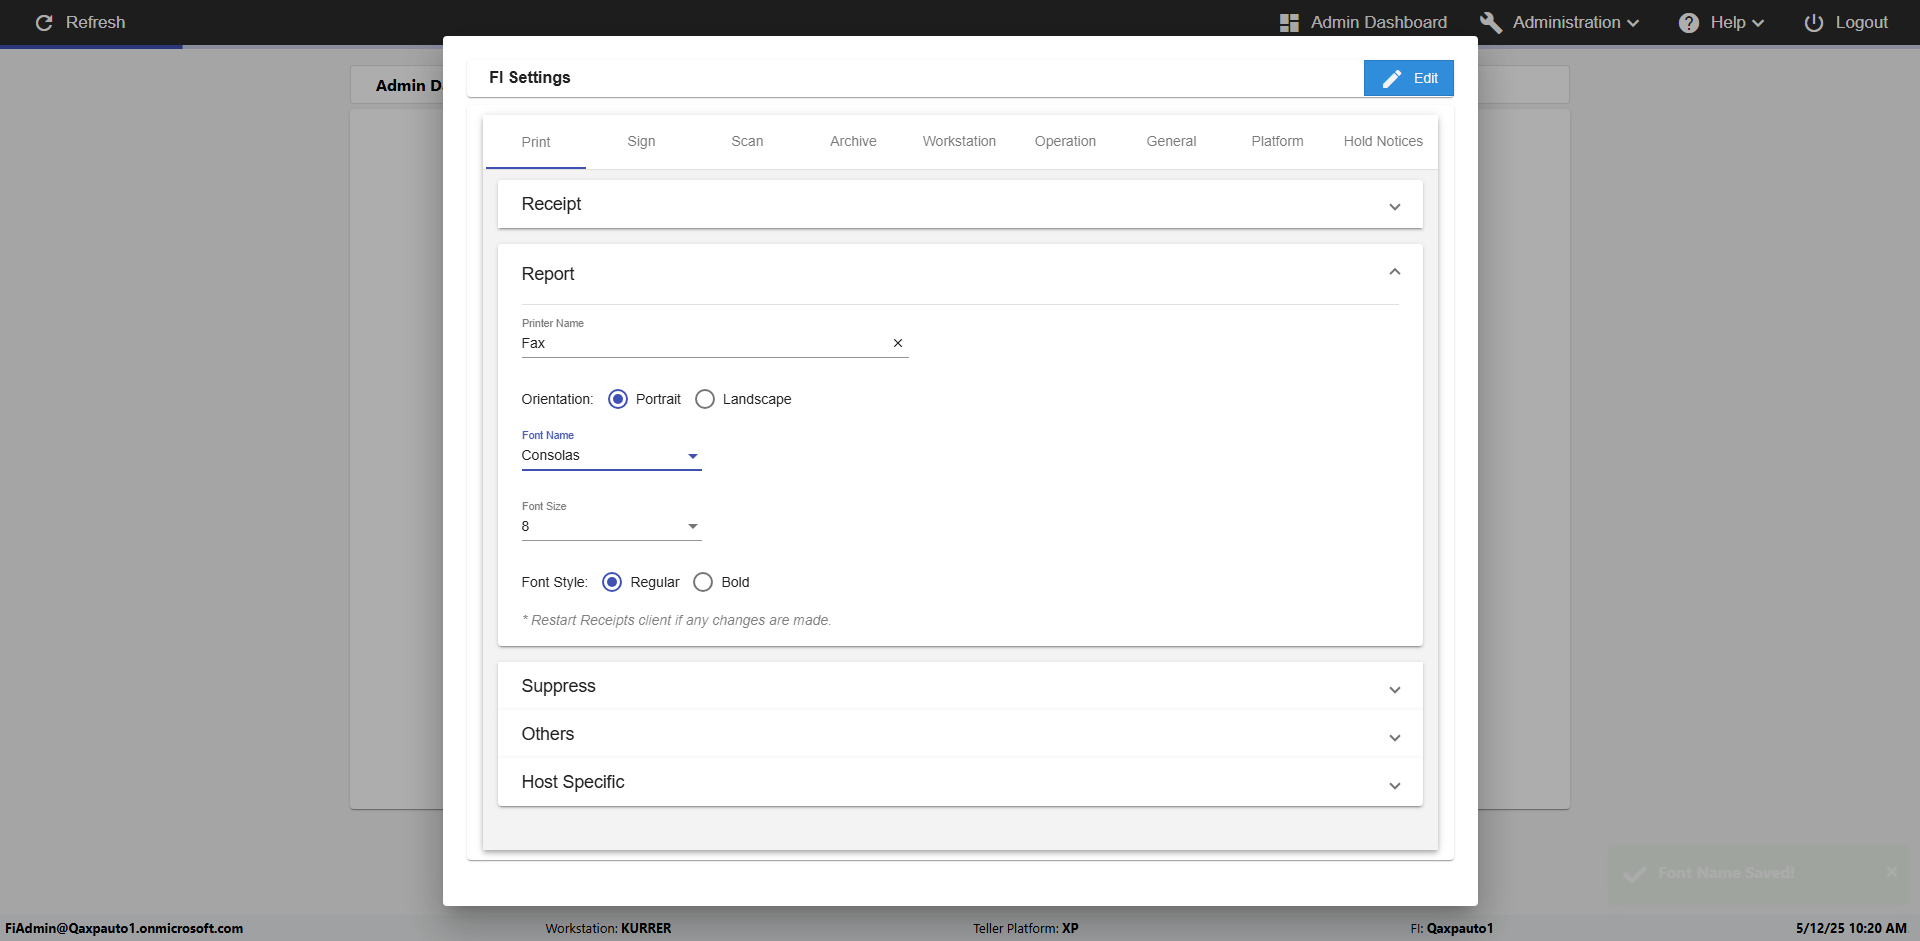1920x941 pixels.
Task: Click the Help question mark icon
Action: point(1688,22)
